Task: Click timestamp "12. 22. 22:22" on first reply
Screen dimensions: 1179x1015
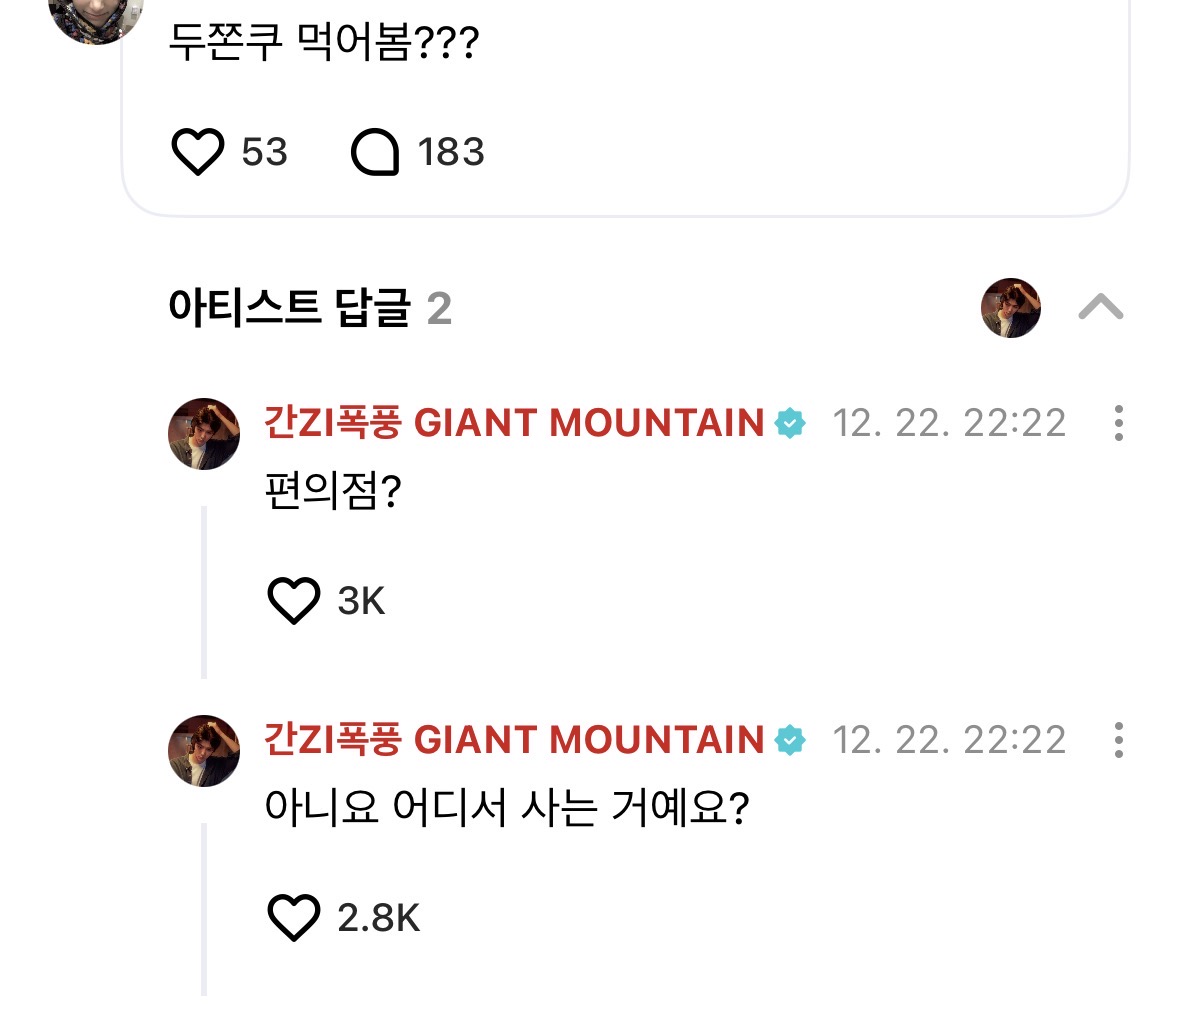Action: coord(950,424)
